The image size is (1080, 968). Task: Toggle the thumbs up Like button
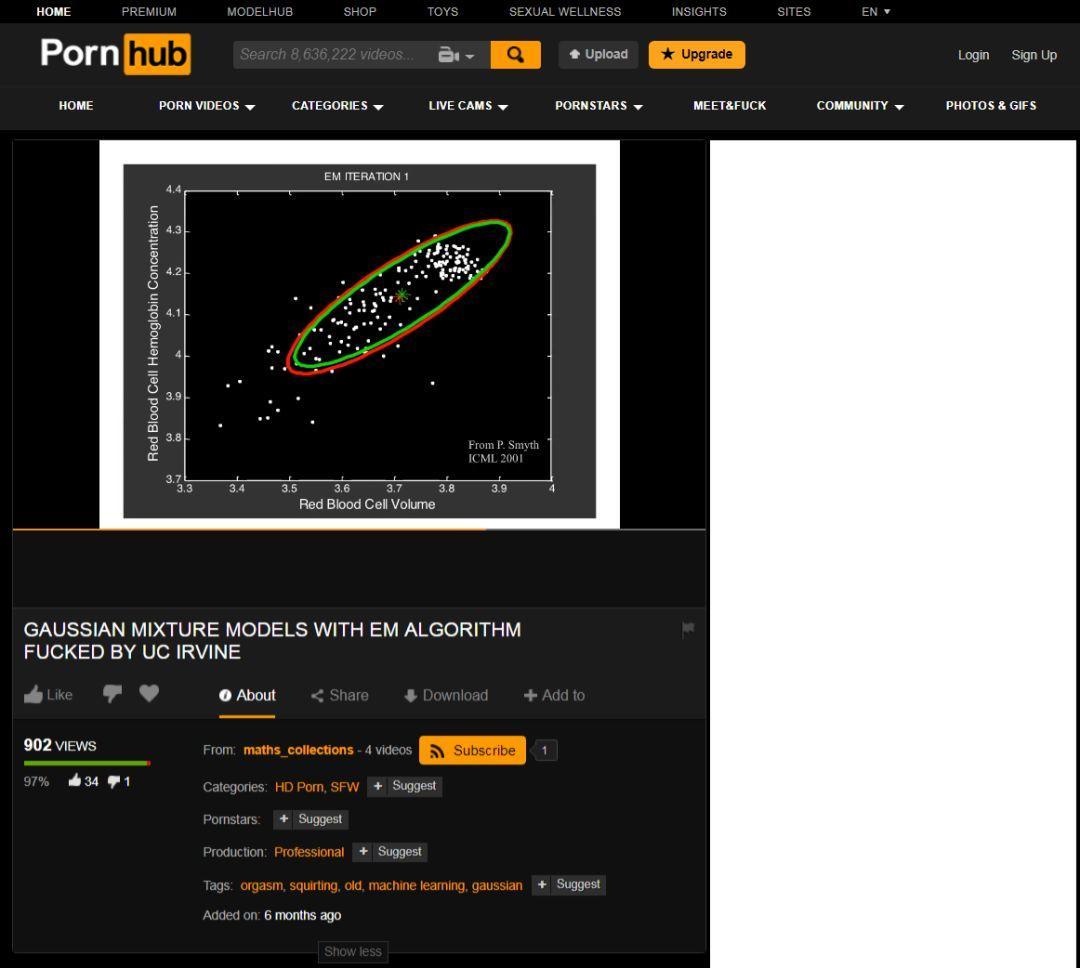coord(48,694)
